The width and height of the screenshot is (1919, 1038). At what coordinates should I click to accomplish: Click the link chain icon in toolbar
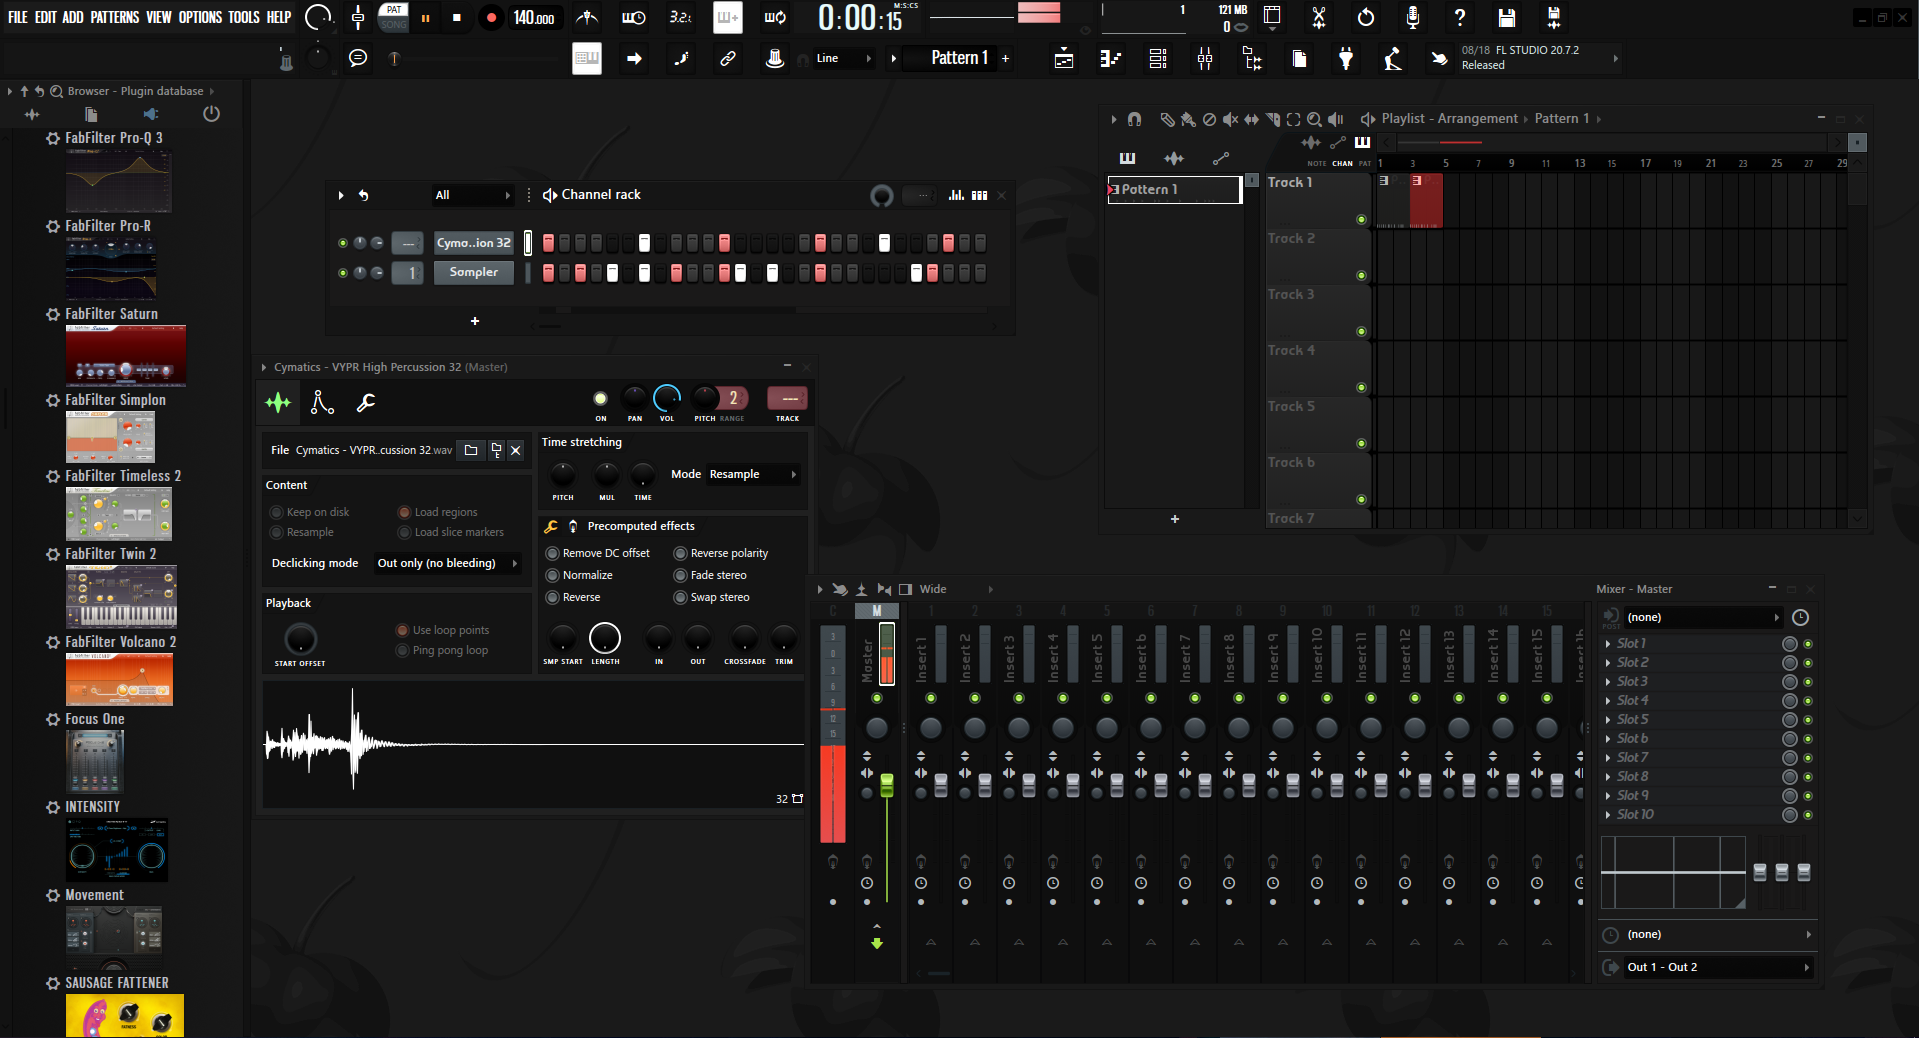tap(728, 58)
